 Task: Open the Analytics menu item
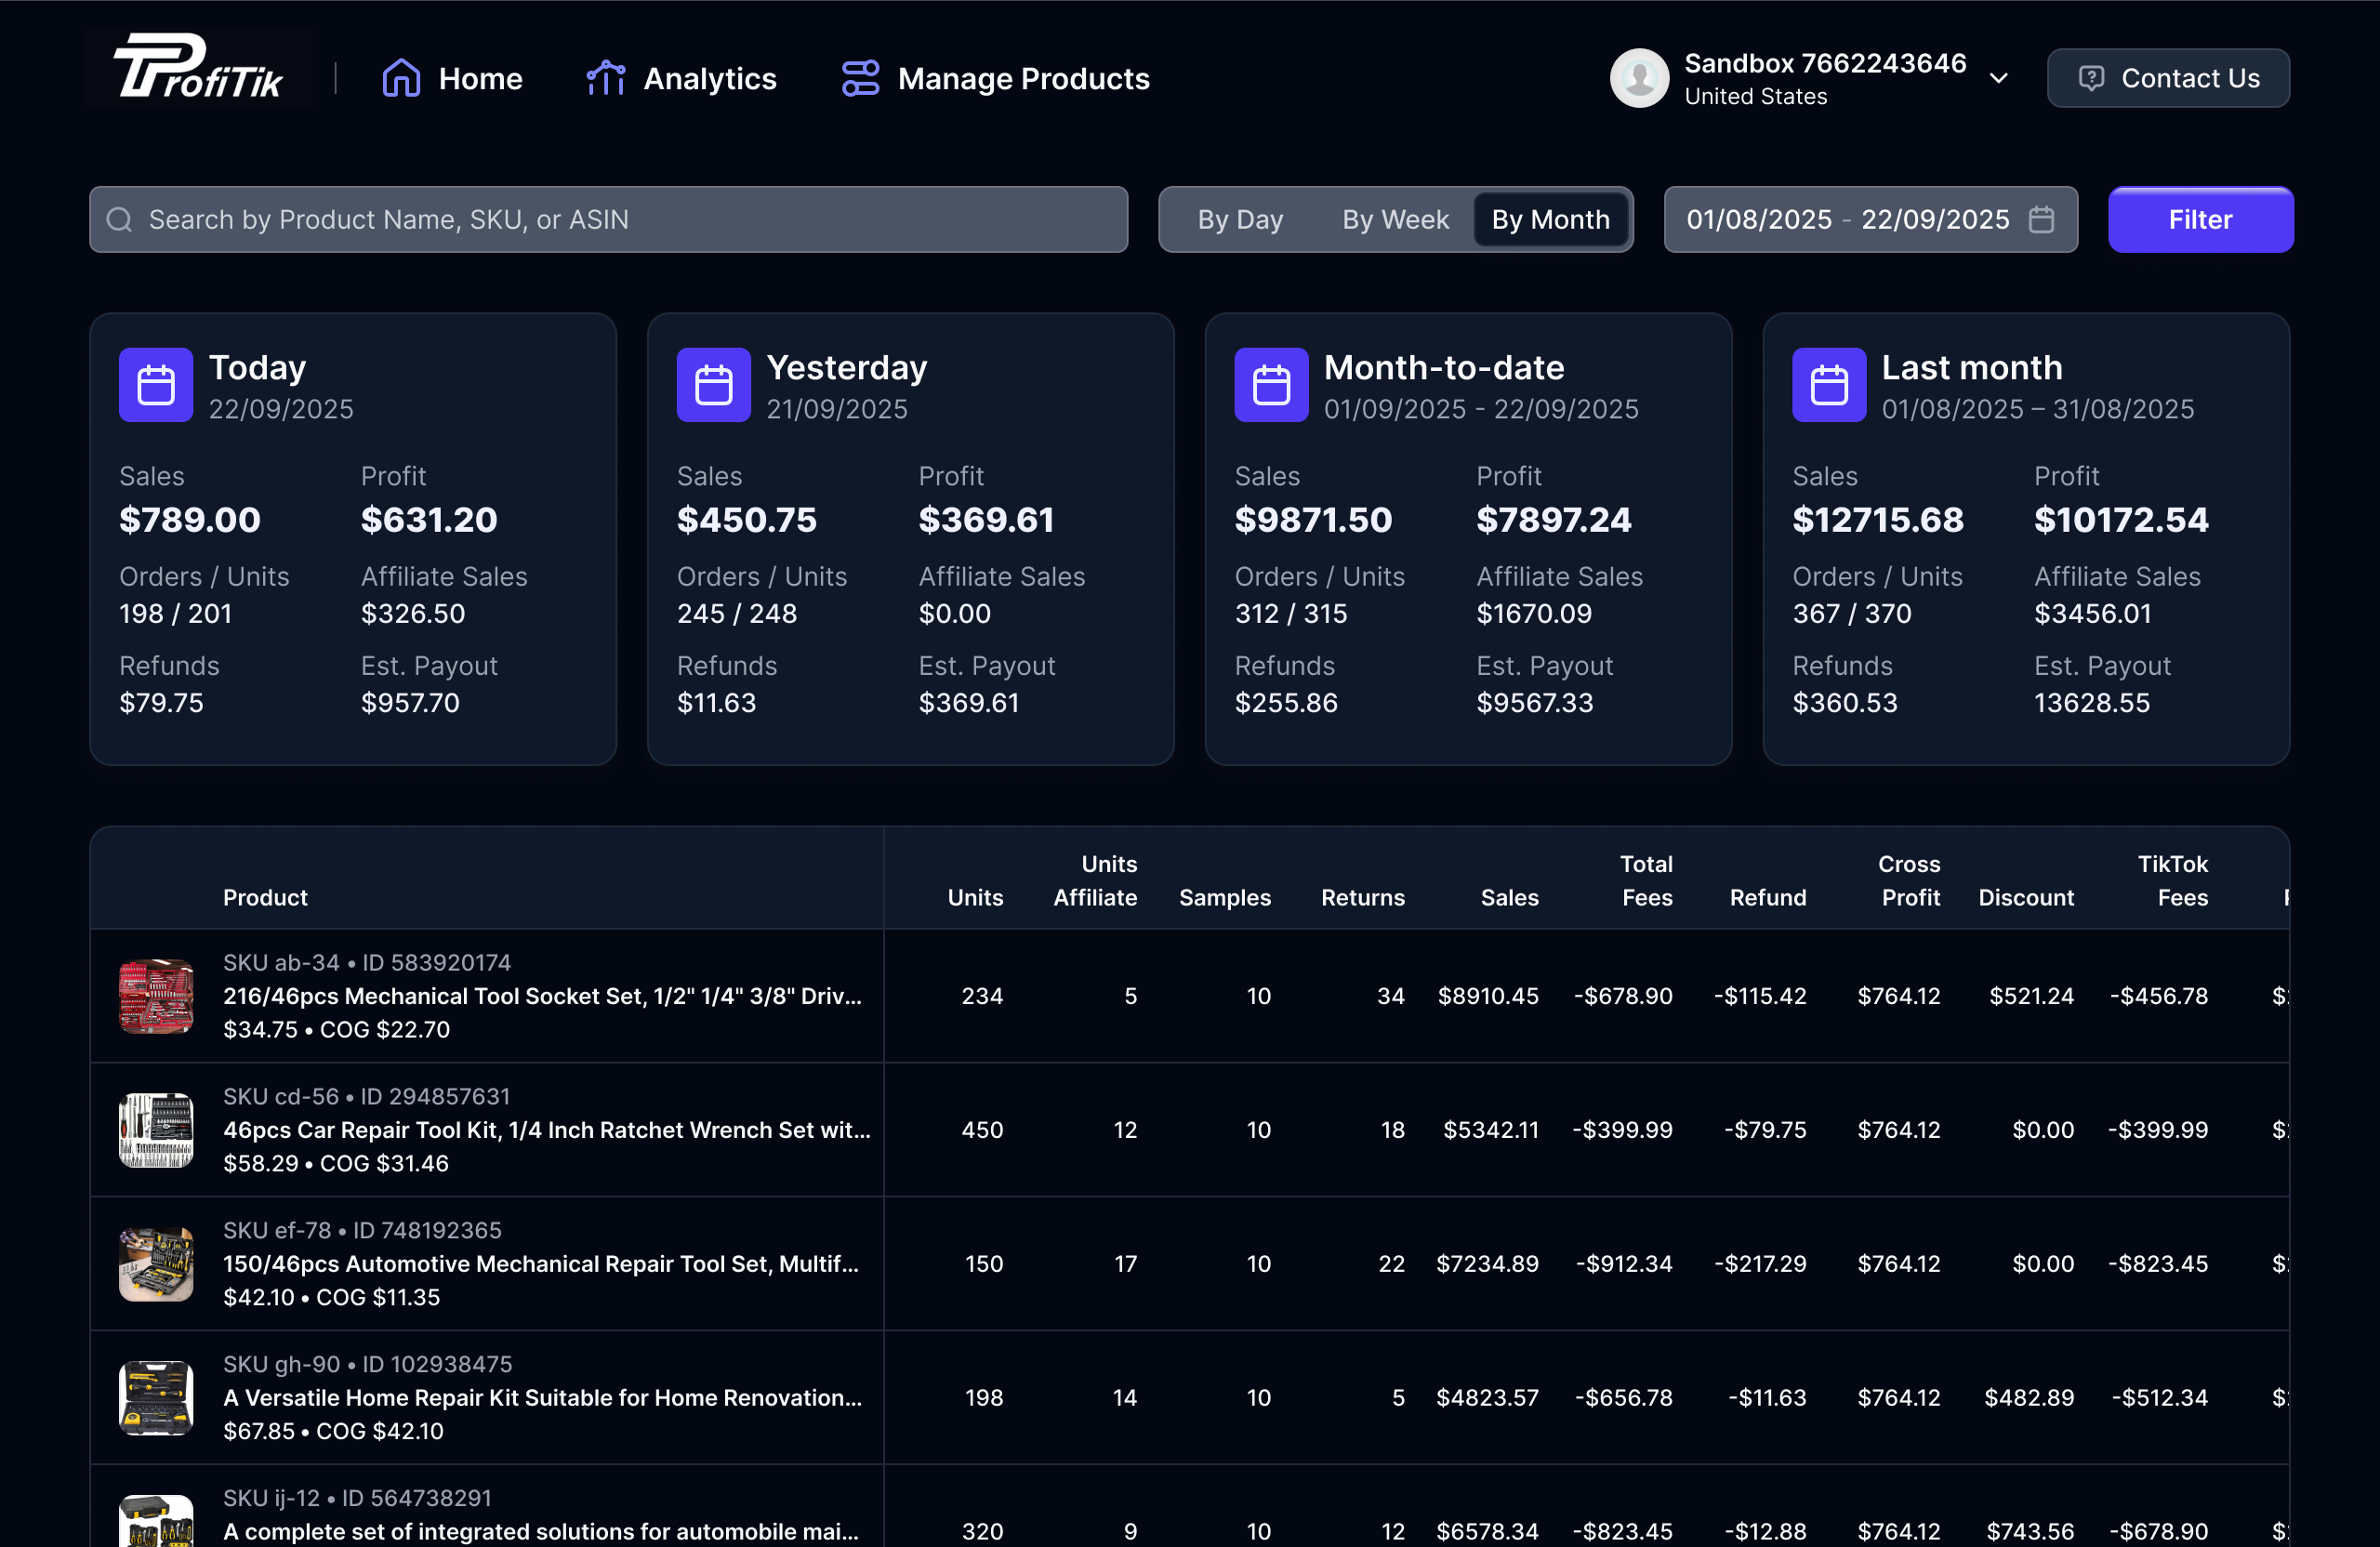tap(709, 78)
